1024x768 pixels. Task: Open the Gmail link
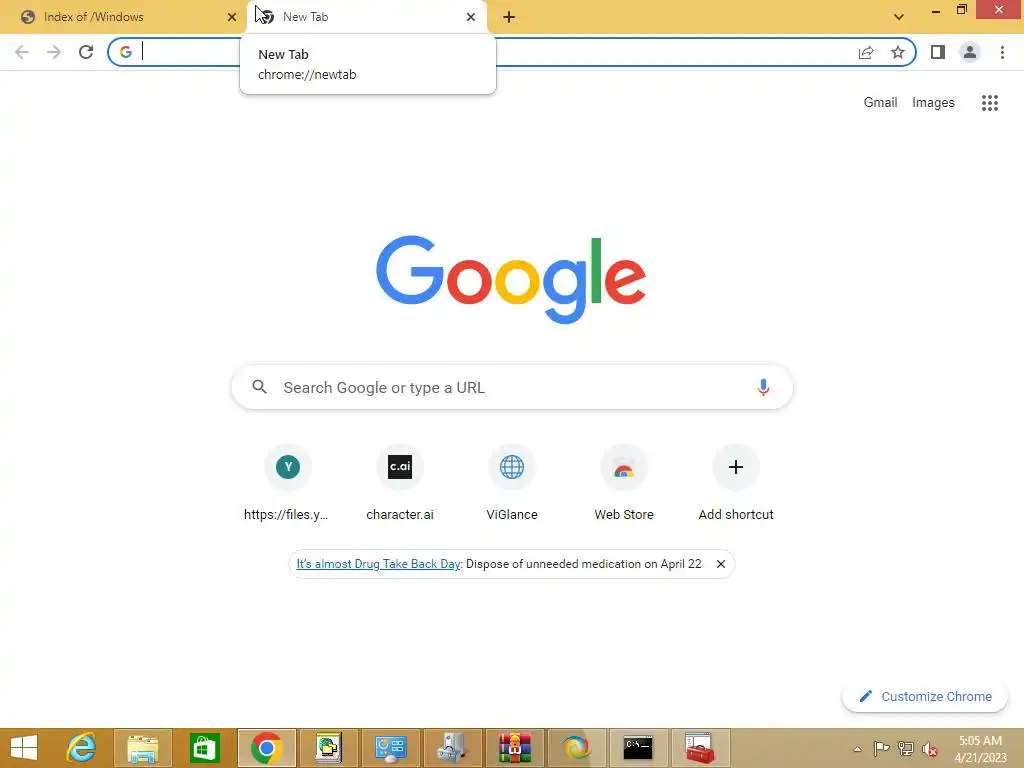click(880, 103)
